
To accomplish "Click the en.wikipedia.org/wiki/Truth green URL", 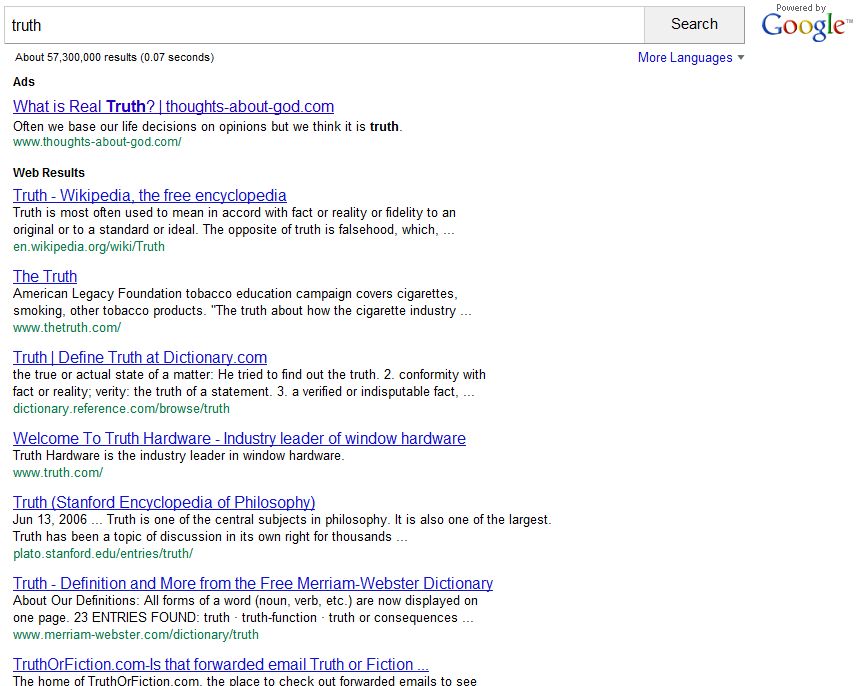I will coord(89,247).
